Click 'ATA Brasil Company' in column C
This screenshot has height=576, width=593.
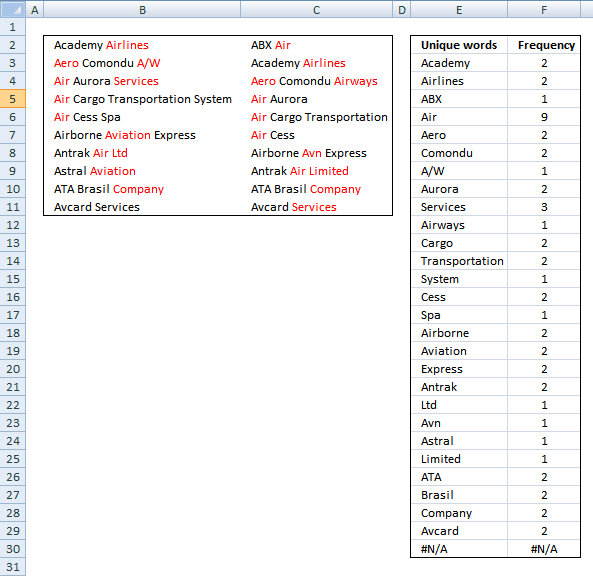[x=317, y=189]
